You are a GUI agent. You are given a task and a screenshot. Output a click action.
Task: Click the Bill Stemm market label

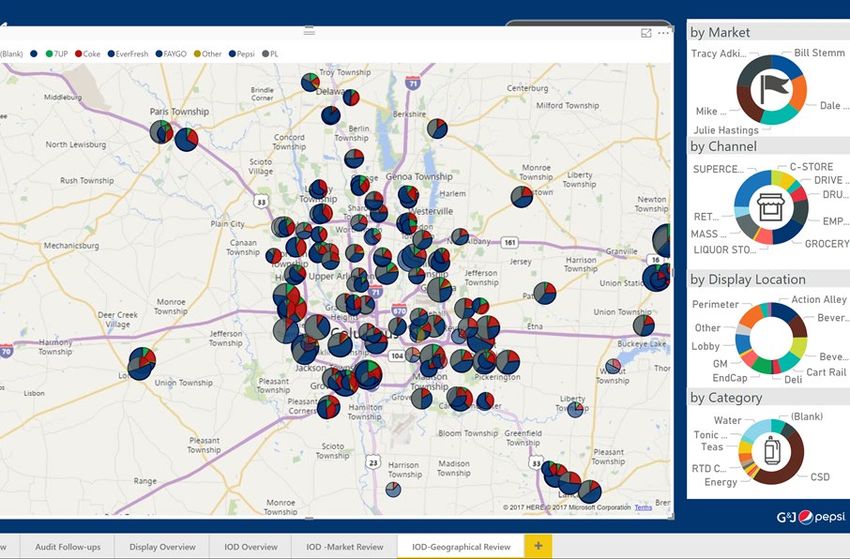tap(819, 53)
